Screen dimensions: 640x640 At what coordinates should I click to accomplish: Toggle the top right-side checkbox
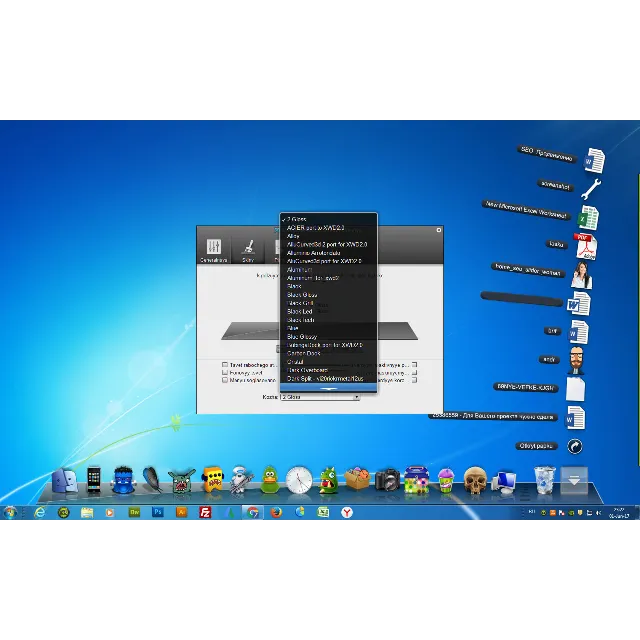(x=414, y=364)
